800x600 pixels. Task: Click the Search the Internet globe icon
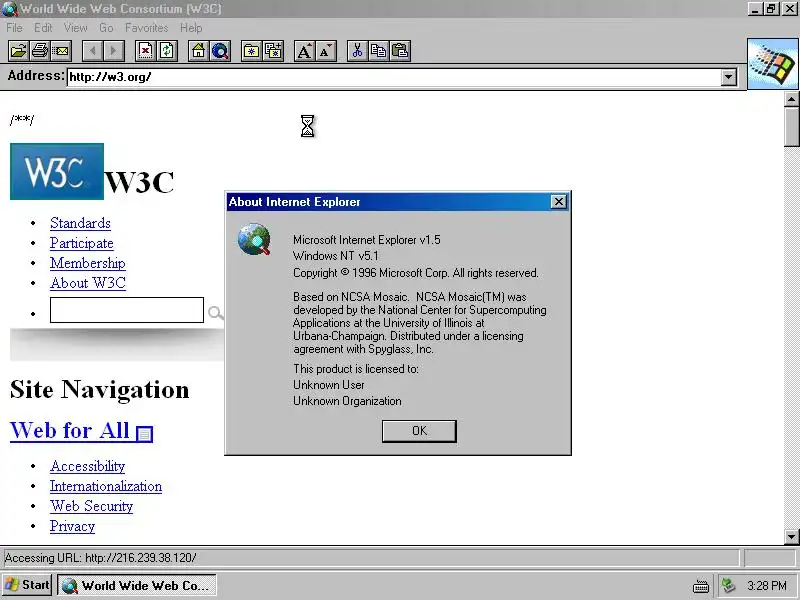tap(220, 51)
